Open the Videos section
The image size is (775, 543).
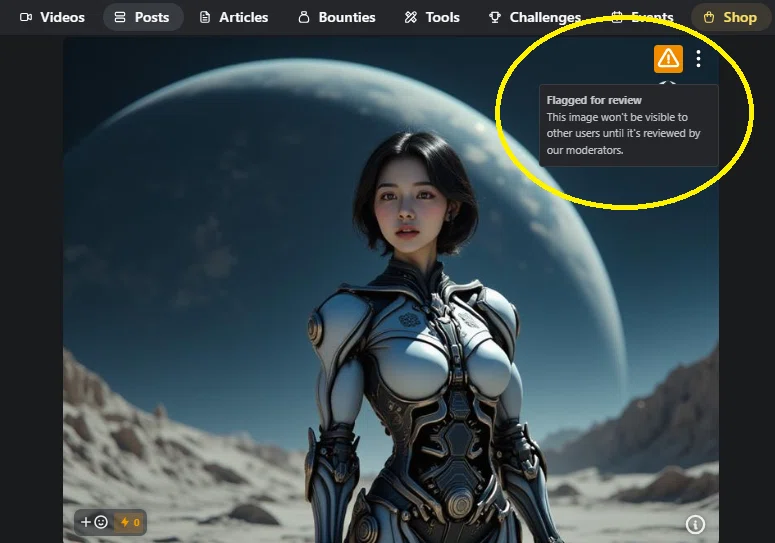point(52,17)
